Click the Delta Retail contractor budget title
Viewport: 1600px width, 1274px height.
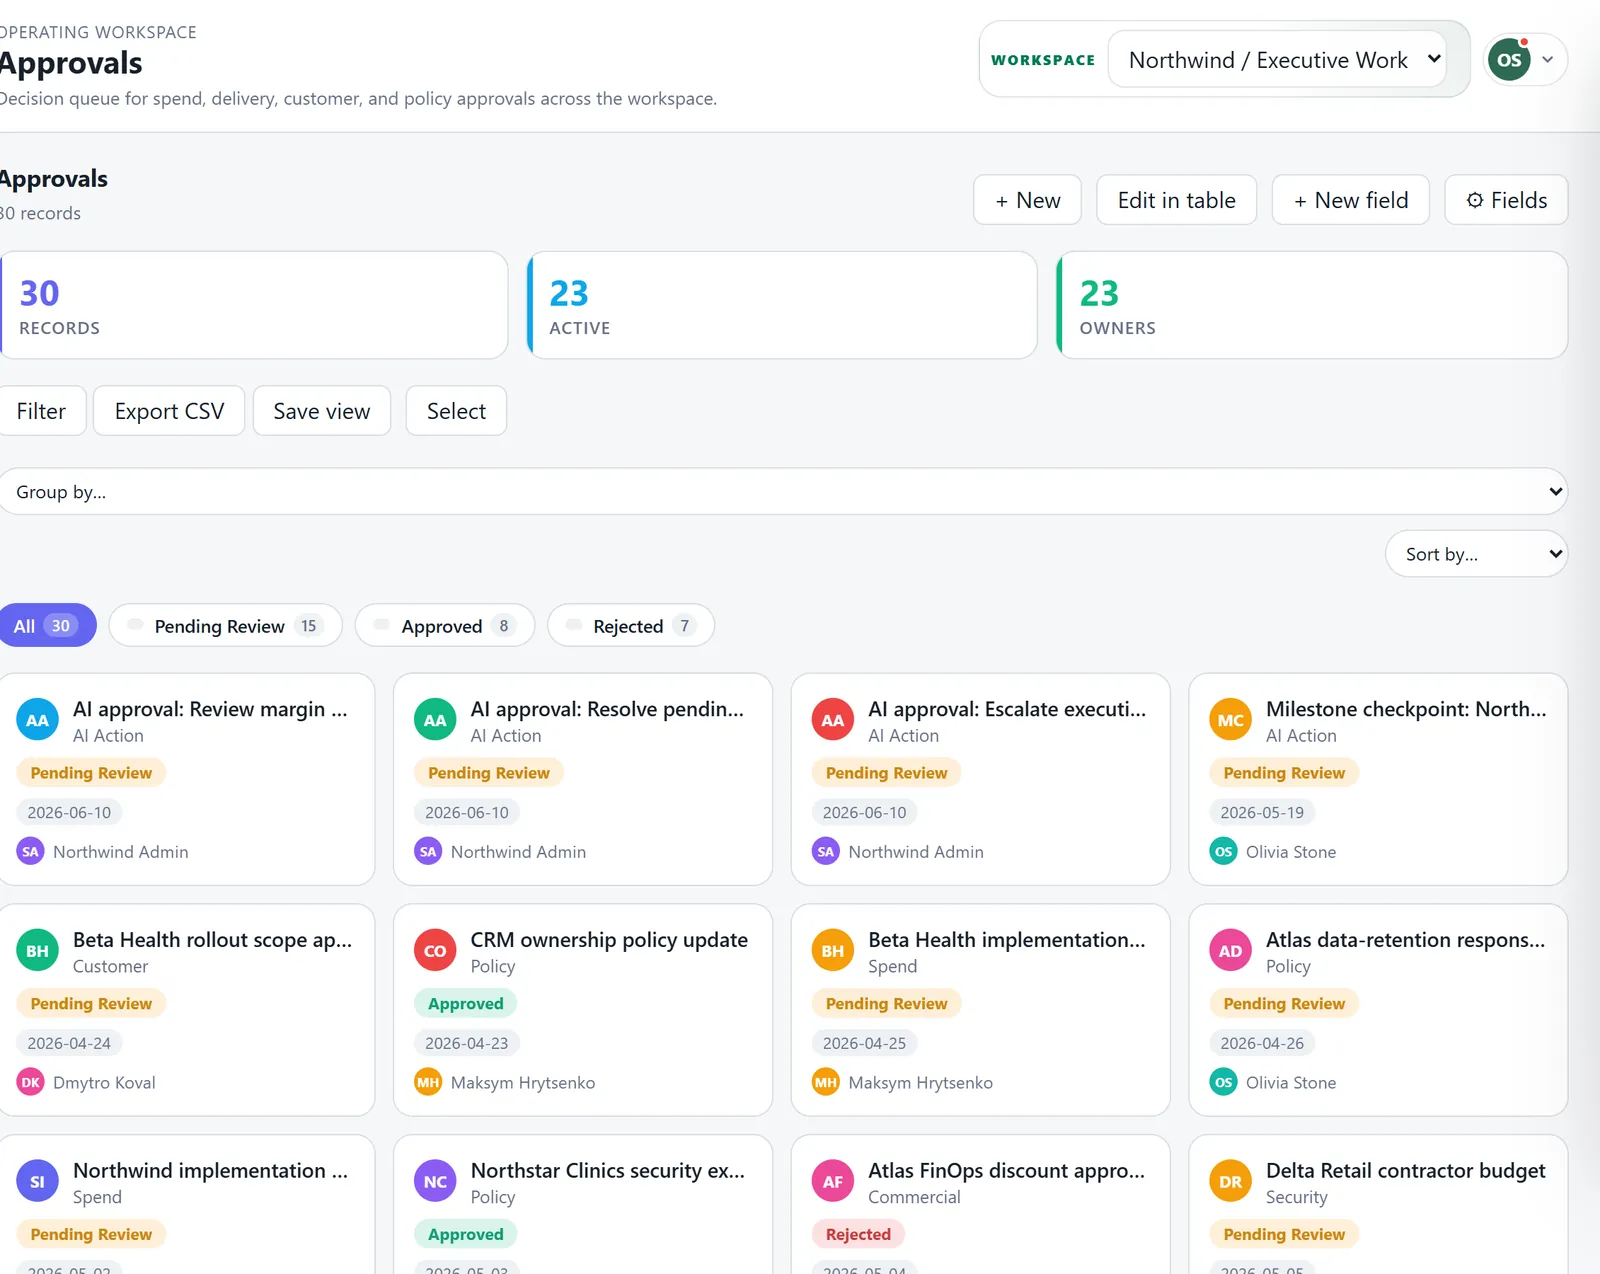[x=1406, y=1170]
